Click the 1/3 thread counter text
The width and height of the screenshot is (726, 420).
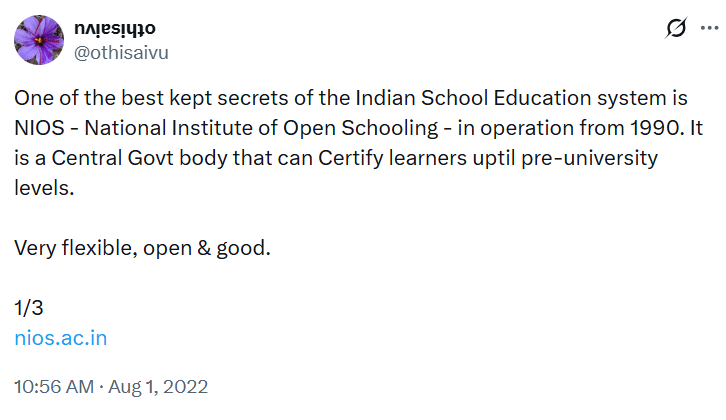pos(29,307)
